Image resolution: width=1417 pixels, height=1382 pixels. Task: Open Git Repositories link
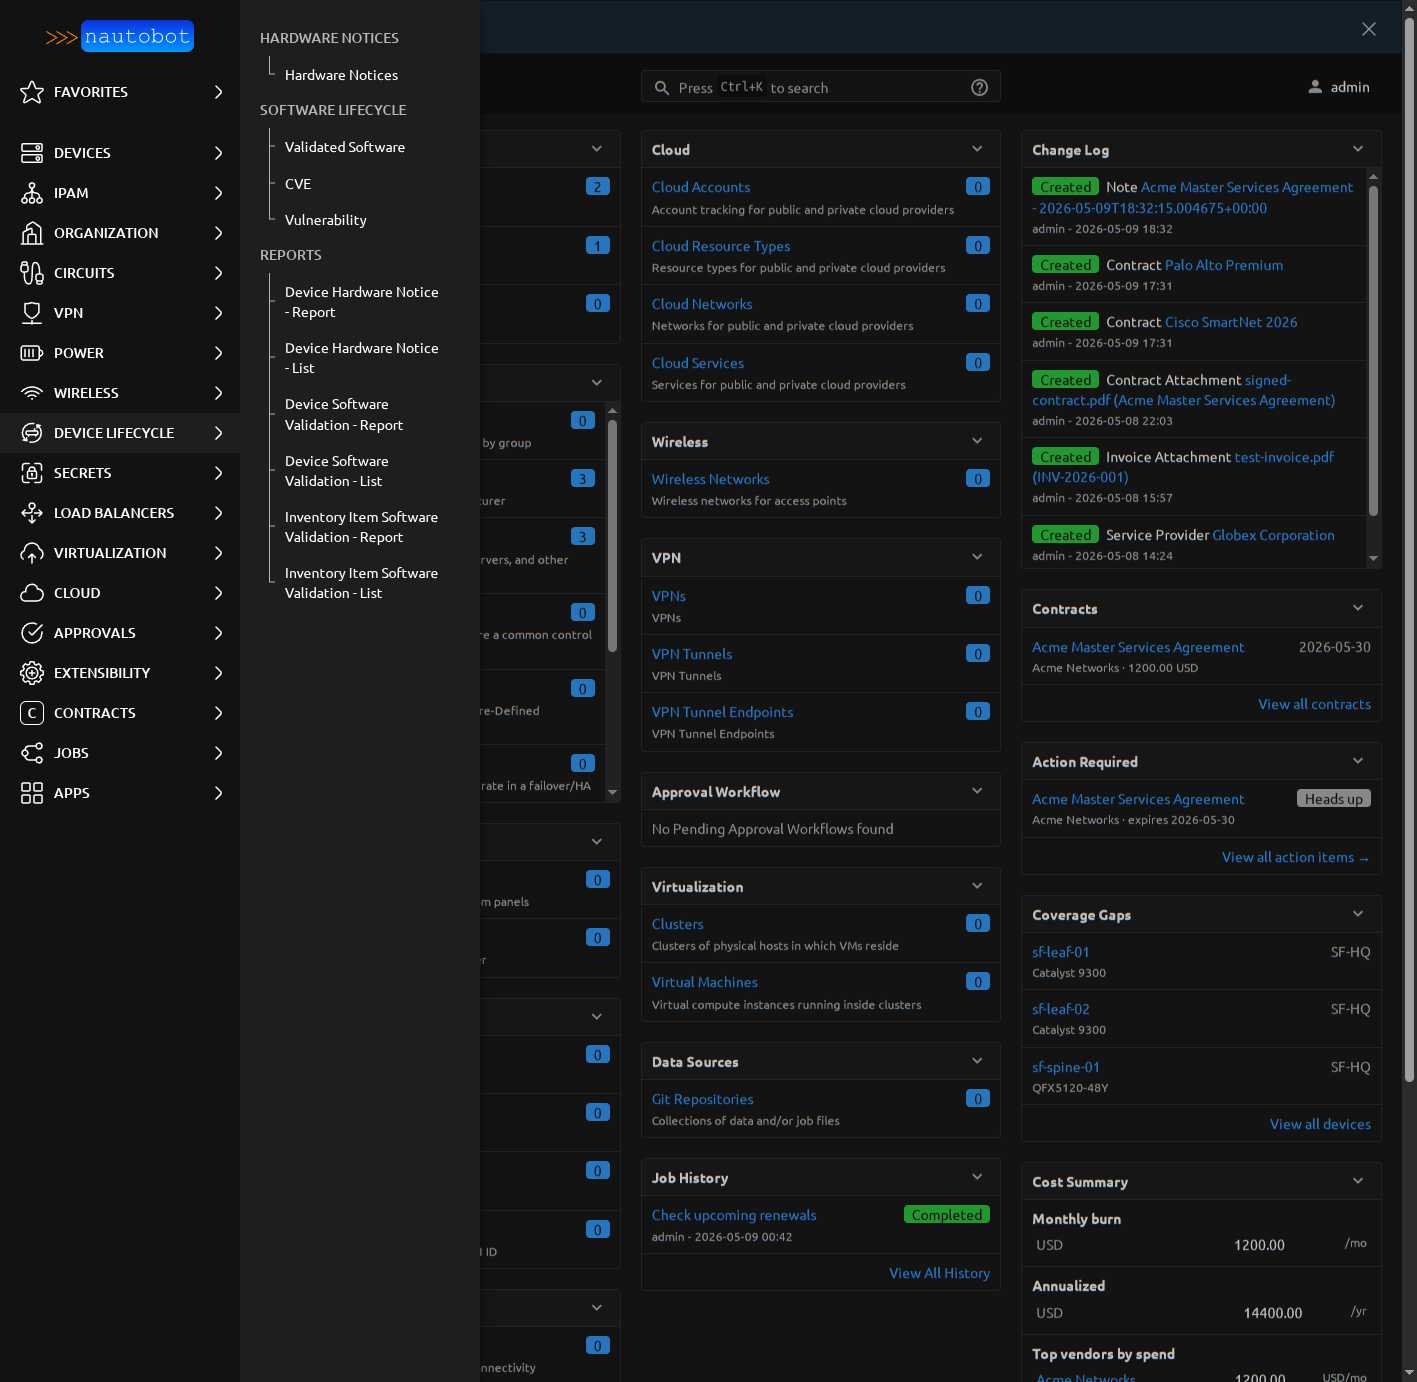(703, 1099)
